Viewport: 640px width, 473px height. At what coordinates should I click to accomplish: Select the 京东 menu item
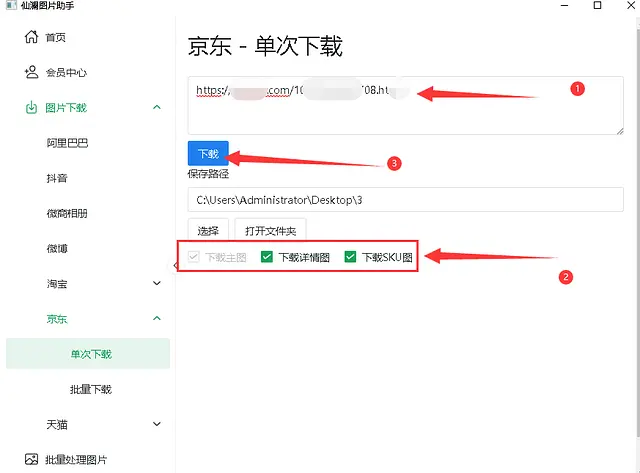pyautogui.click(x=57, y=319)
